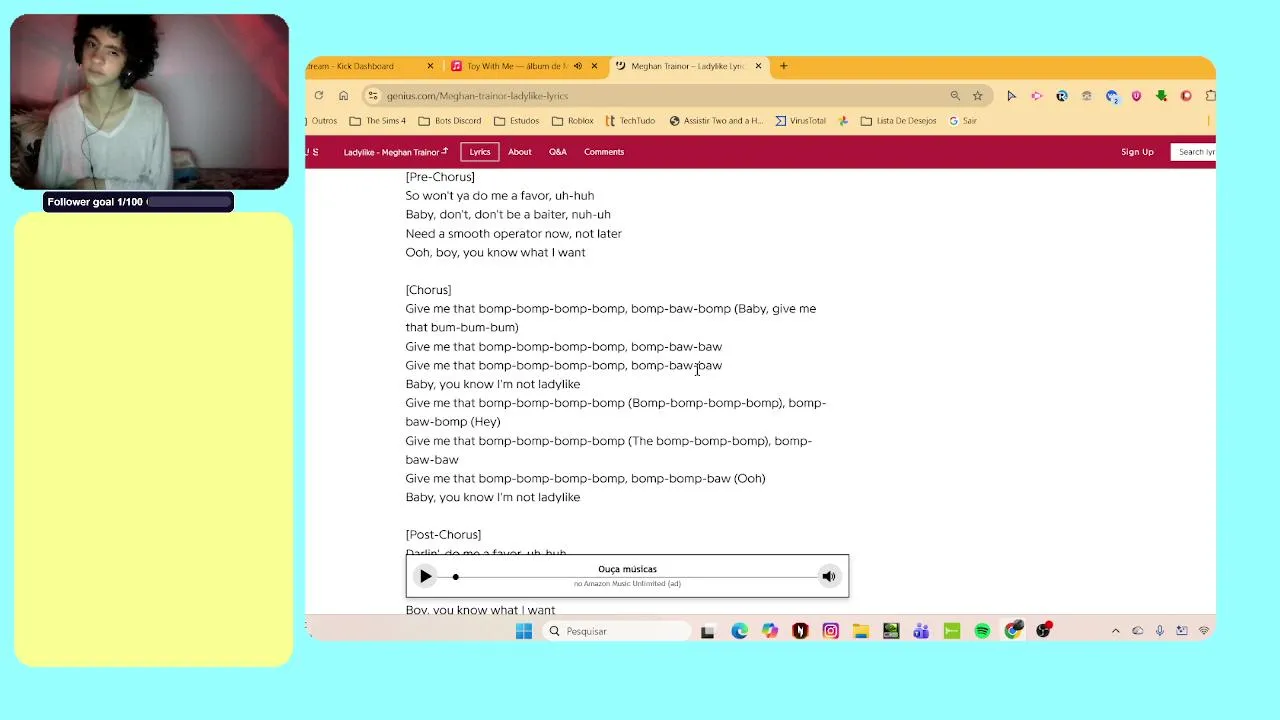Viewport: 1280px width, 720px height.
Task: Bookmark this page with the star icon
Action: [x=978, y=96]
